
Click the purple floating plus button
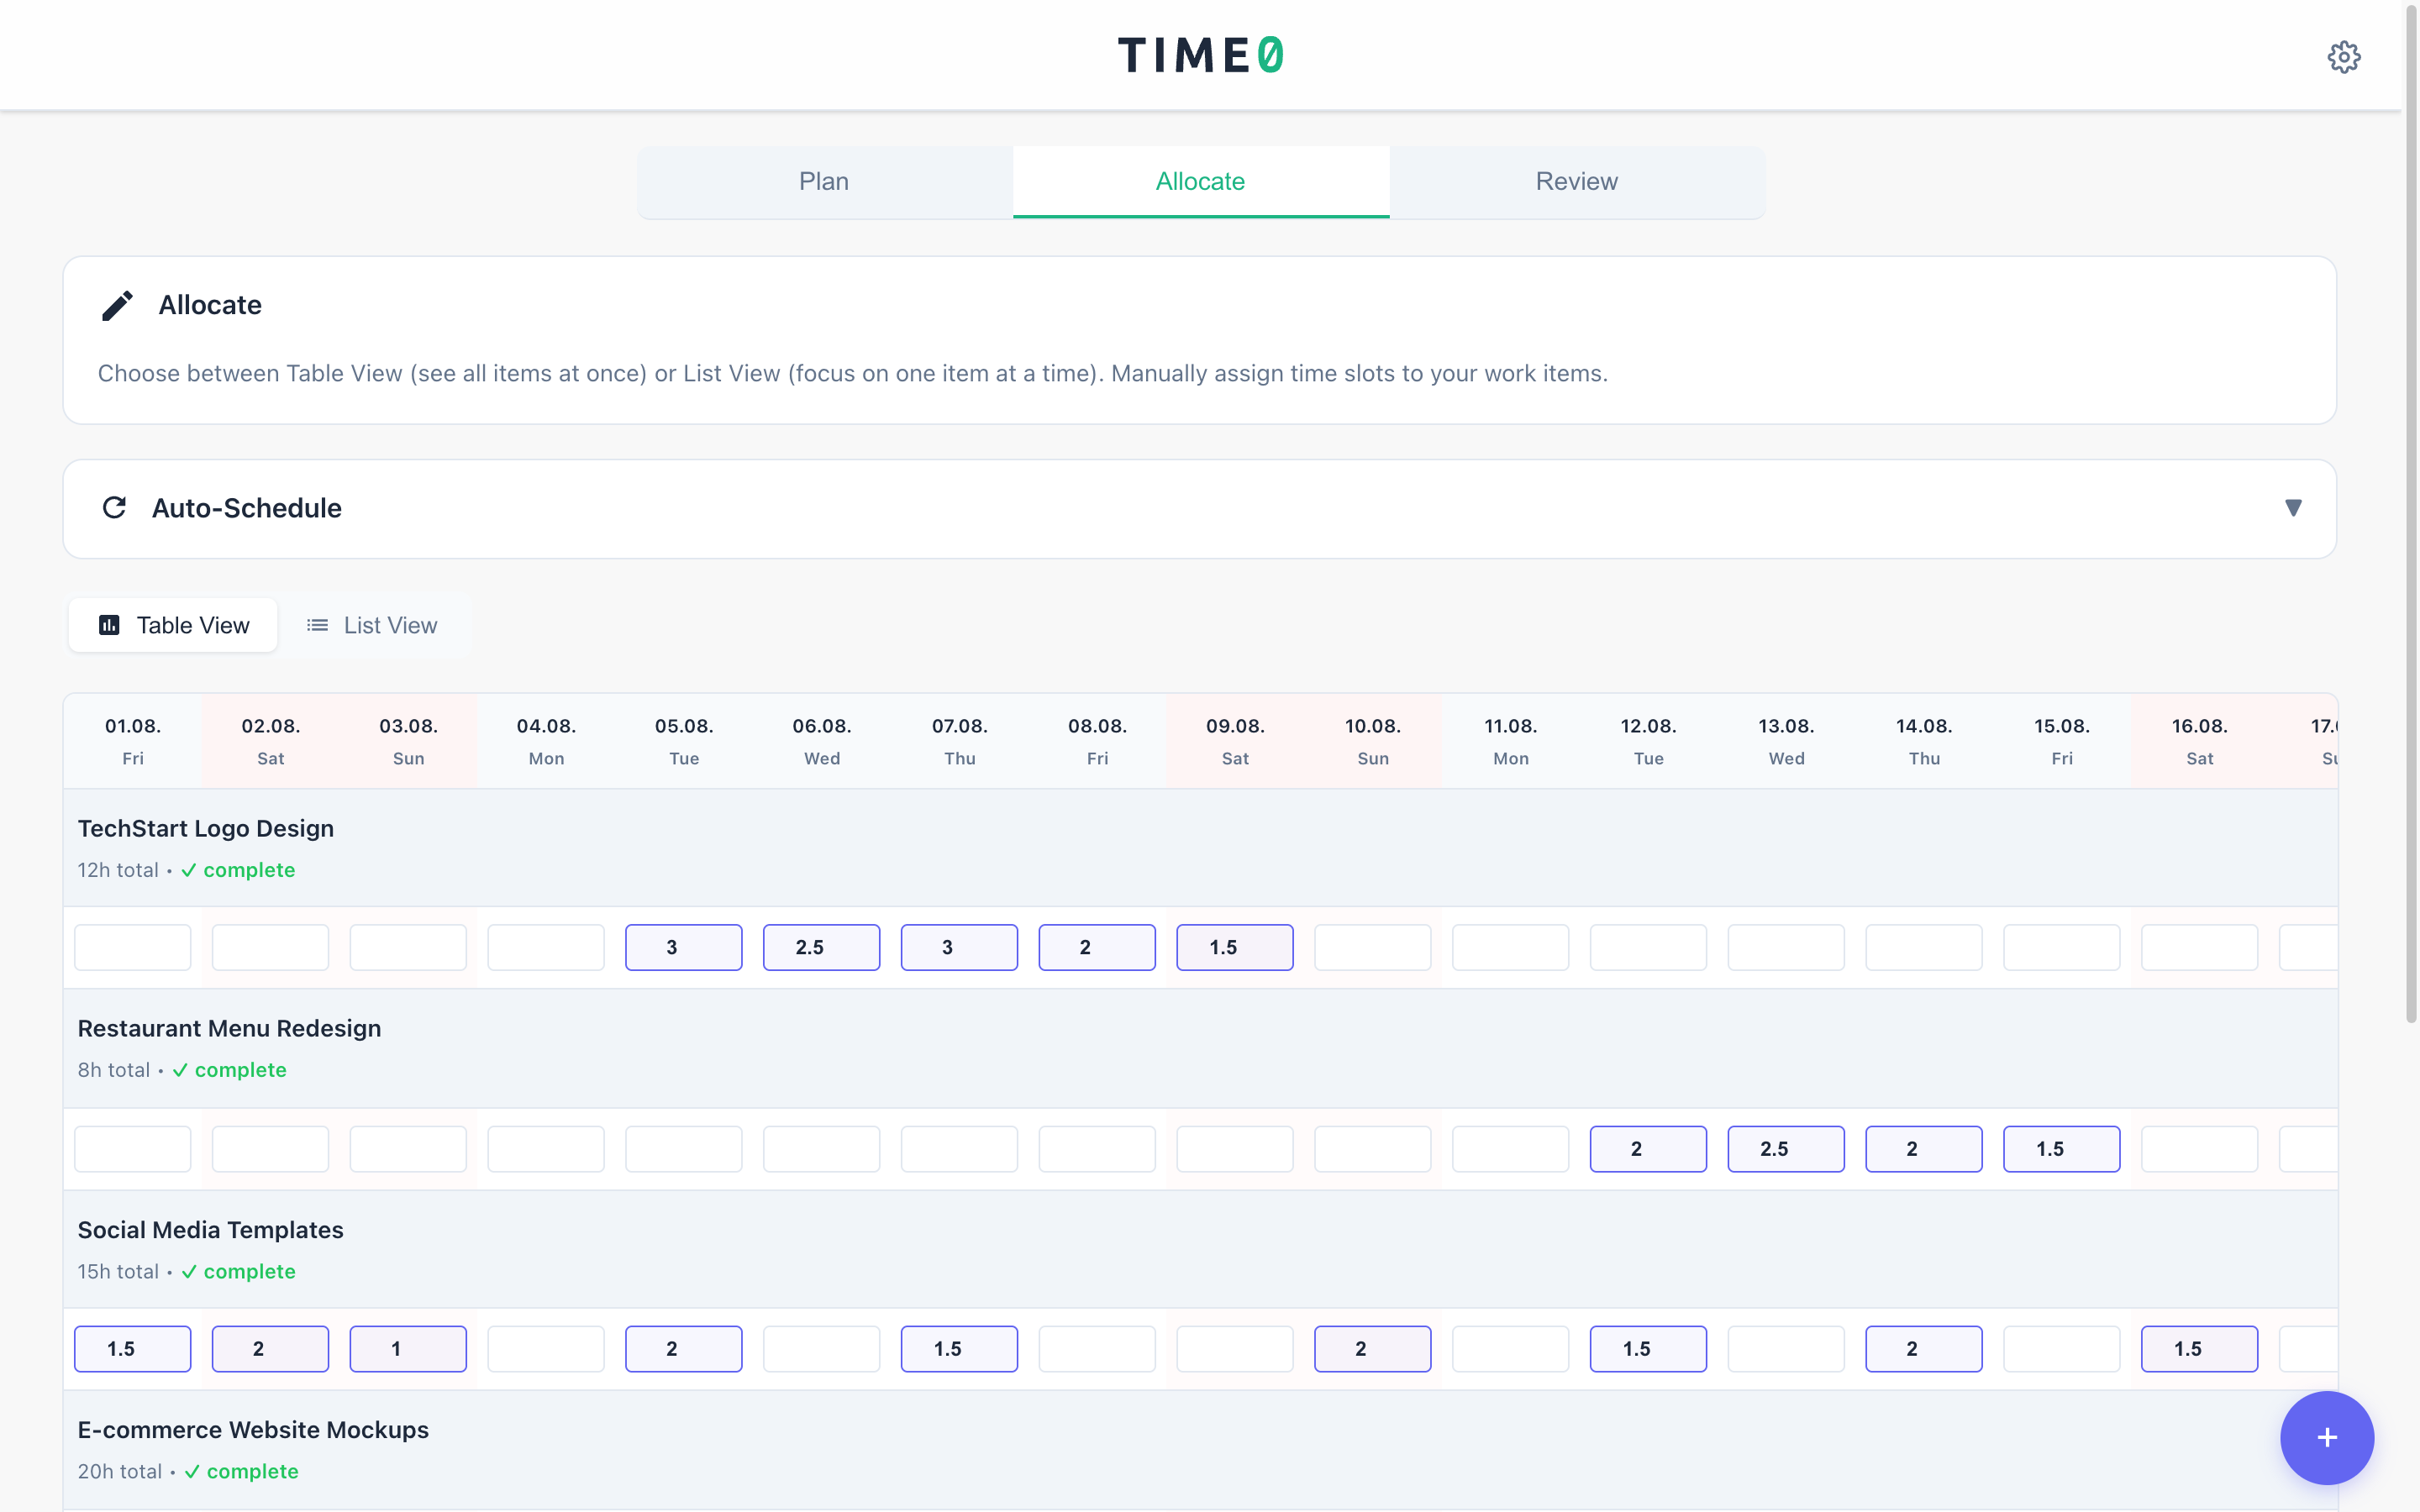tap(2326, 1437)
